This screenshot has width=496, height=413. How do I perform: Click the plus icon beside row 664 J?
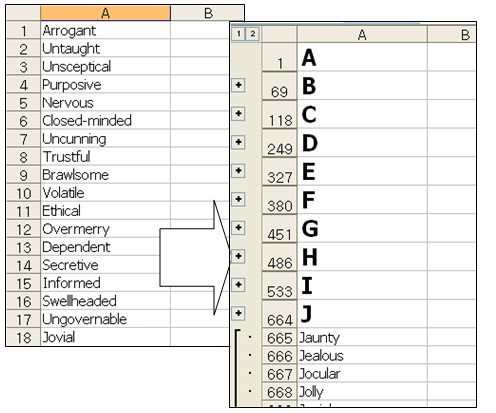click(238, 313)
